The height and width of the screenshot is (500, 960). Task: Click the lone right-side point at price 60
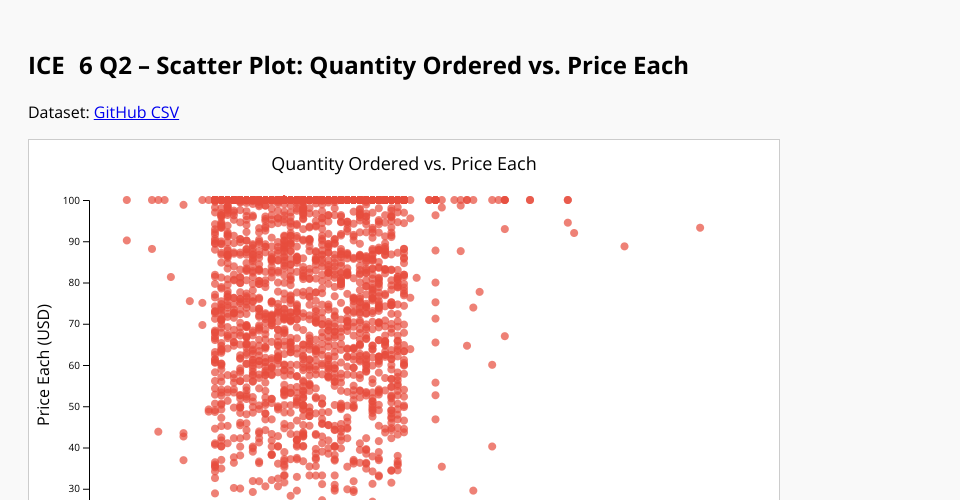pos(492,365)
